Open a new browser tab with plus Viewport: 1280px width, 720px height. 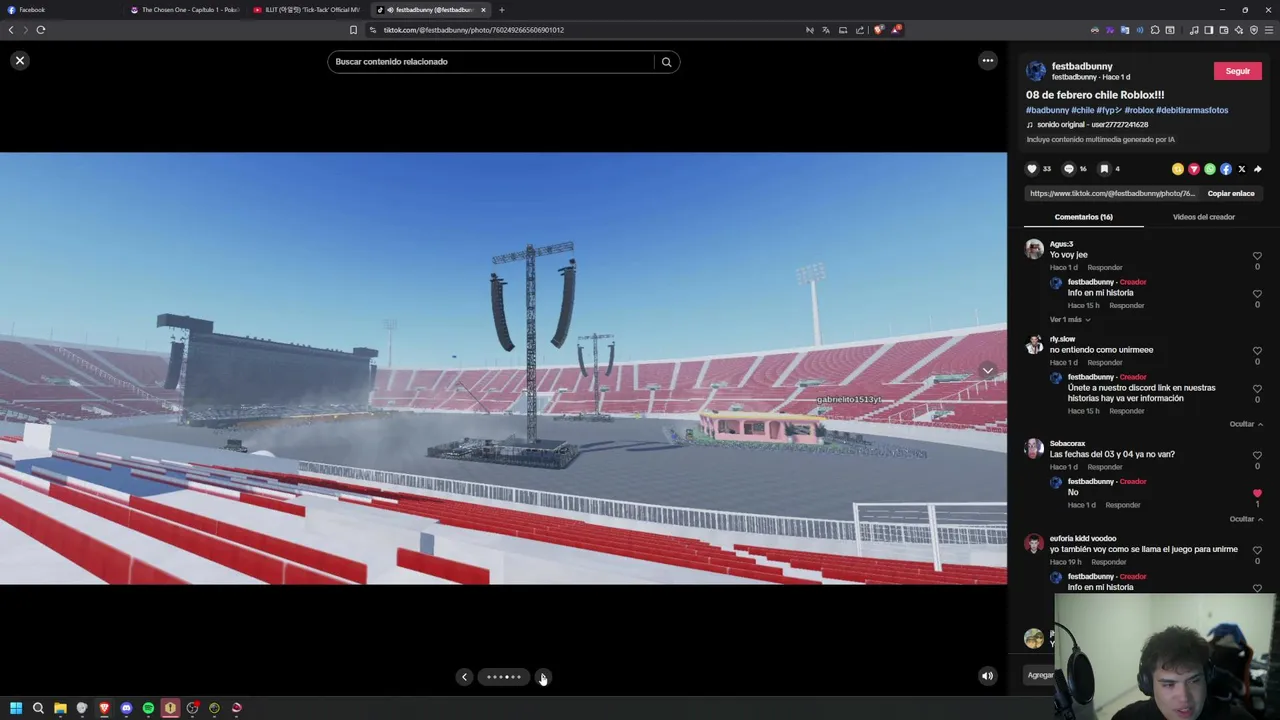coord(502,10)
